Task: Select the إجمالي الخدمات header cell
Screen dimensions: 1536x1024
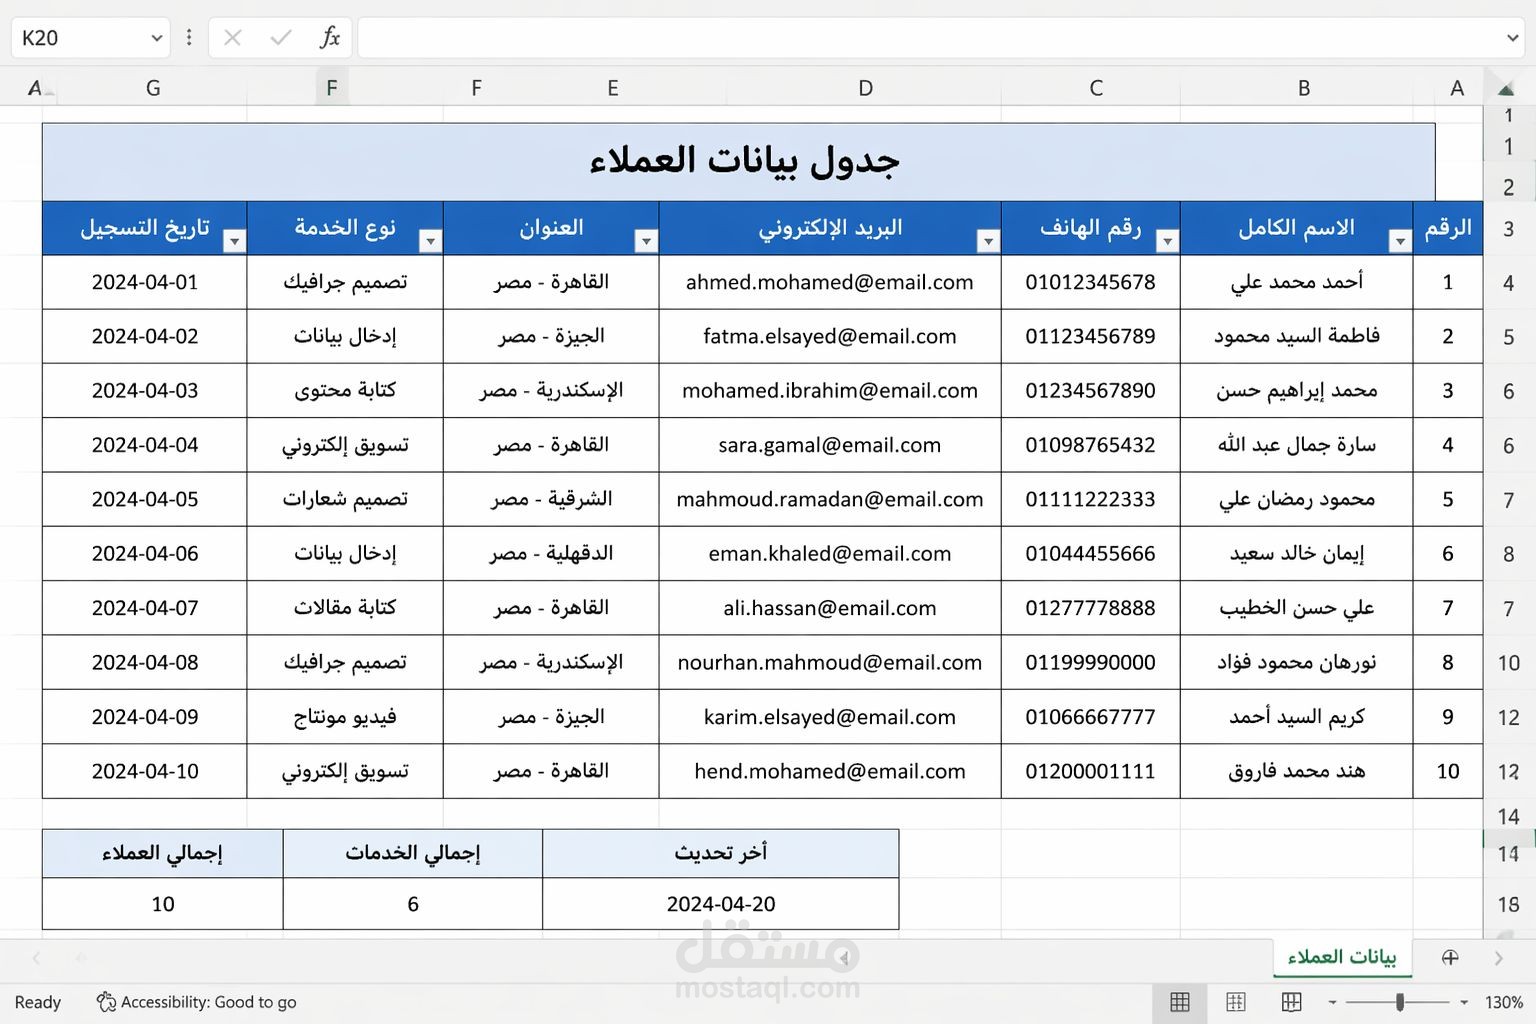Action: point(413,853)
